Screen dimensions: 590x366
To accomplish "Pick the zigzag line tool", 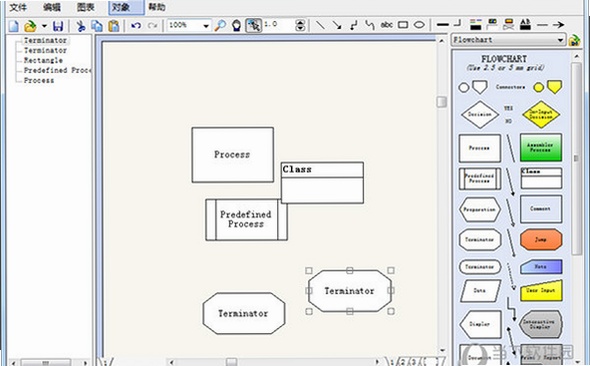I will coord(353,25).
